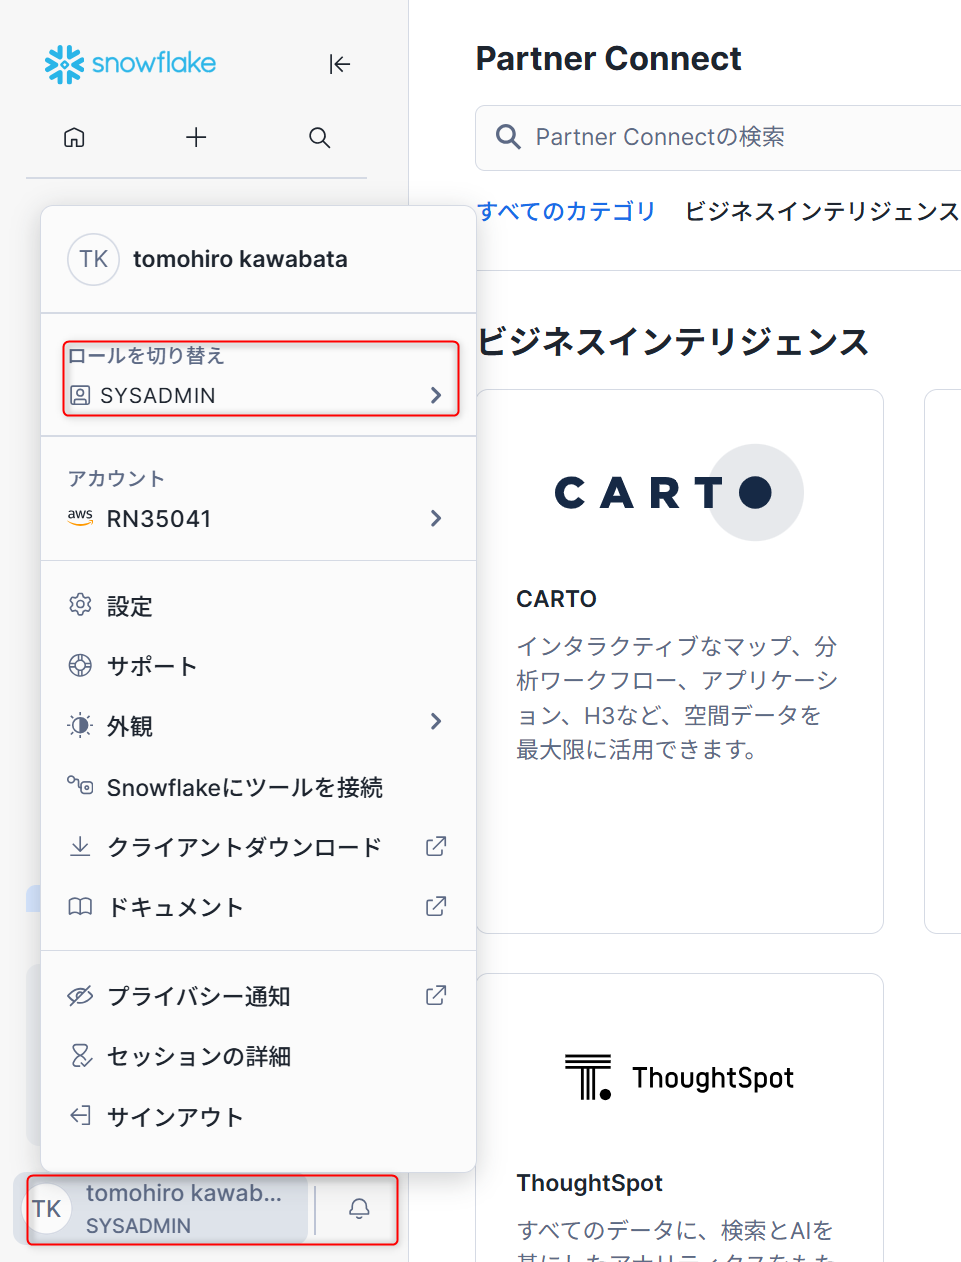Image resolution: width=961 pixels, height=1262 pixels.
Task: Expand the role switcher chevron next to SYSADMIN
Action: [436, 395]
